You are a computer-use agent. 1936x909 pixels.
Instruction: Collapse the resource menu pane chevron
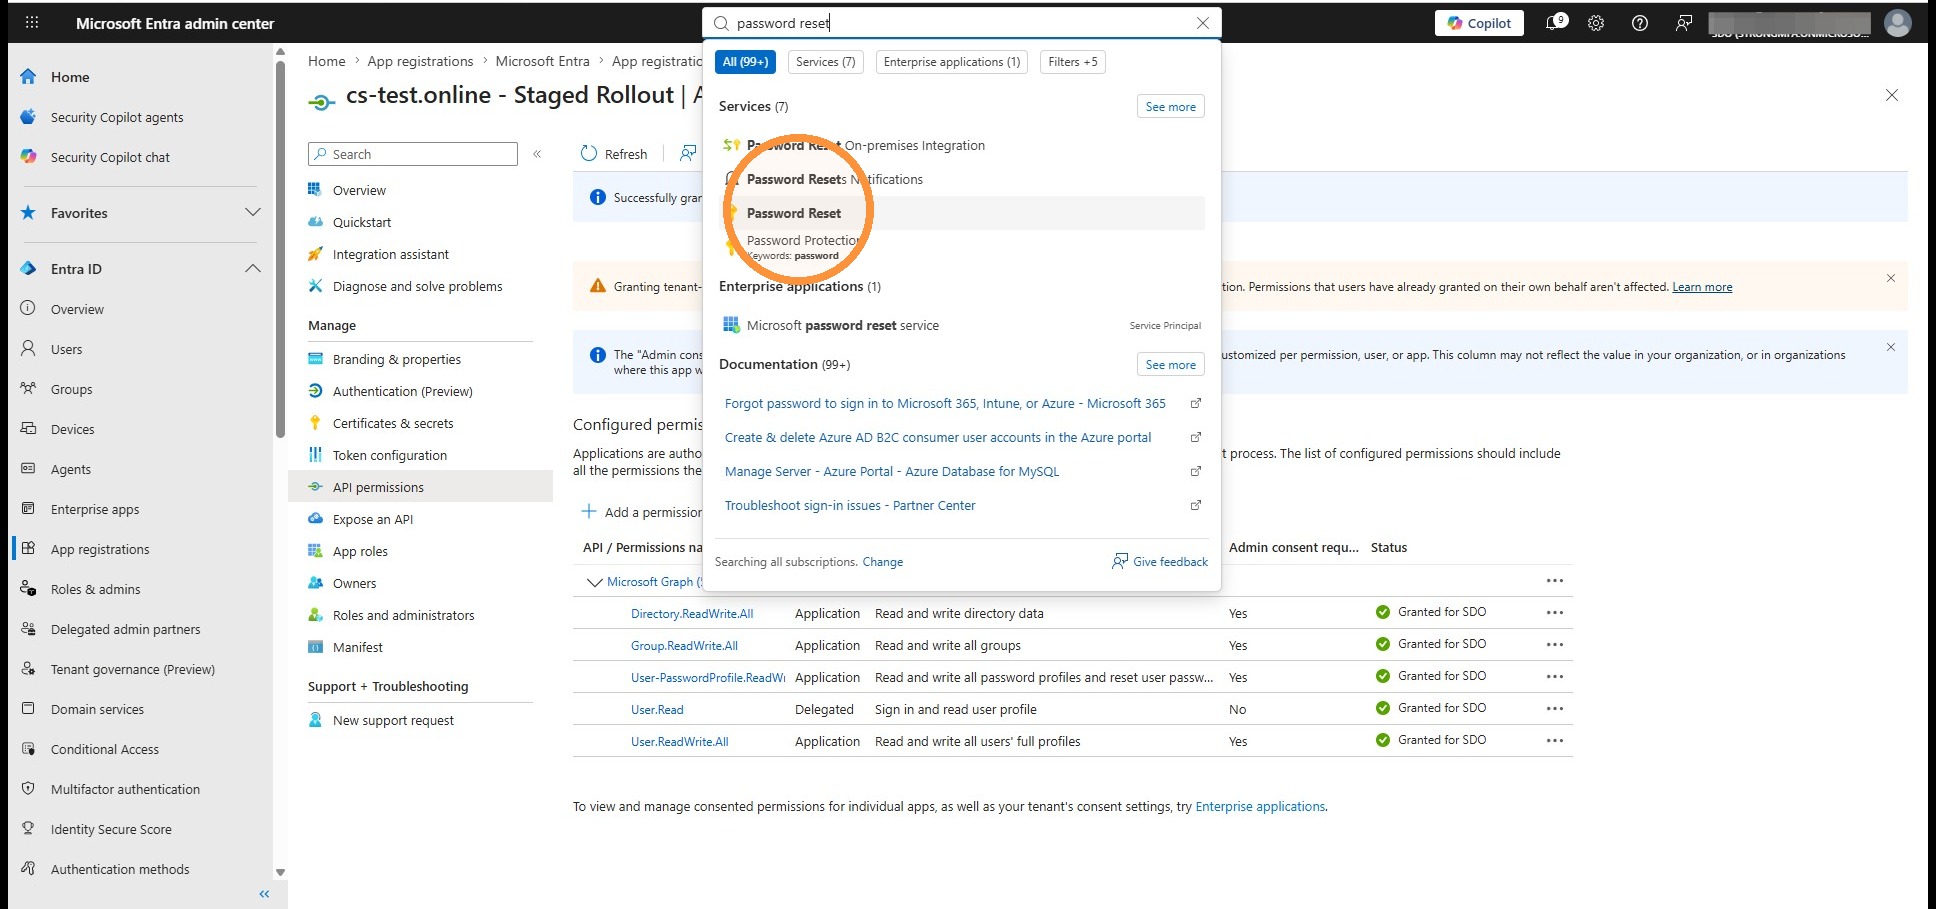[537, 154]
